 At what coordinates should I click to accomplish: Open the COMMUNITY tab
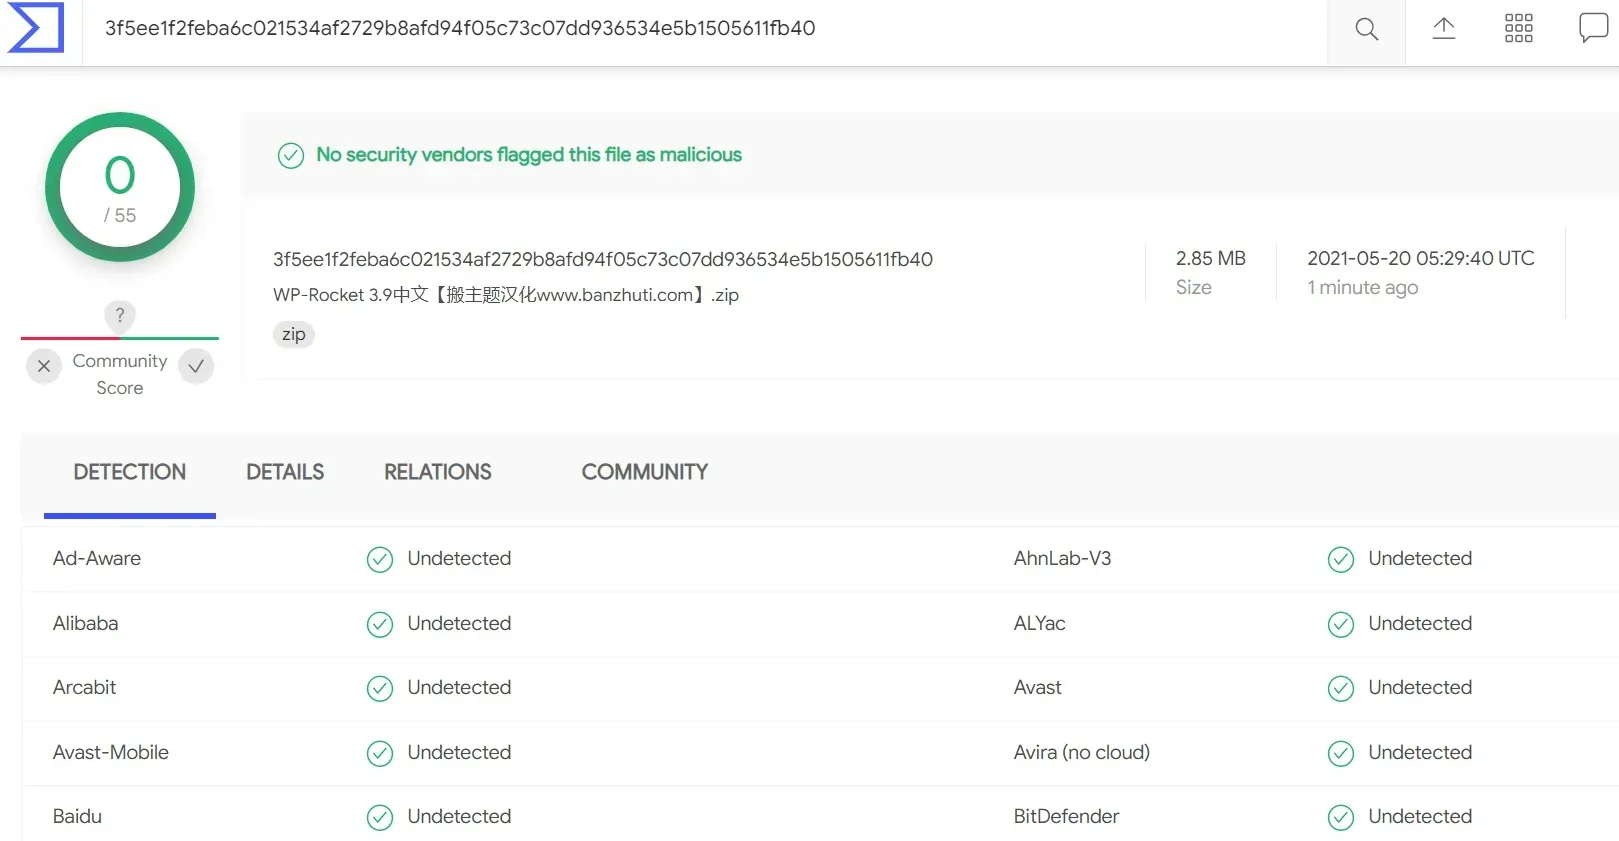(645, 472)
